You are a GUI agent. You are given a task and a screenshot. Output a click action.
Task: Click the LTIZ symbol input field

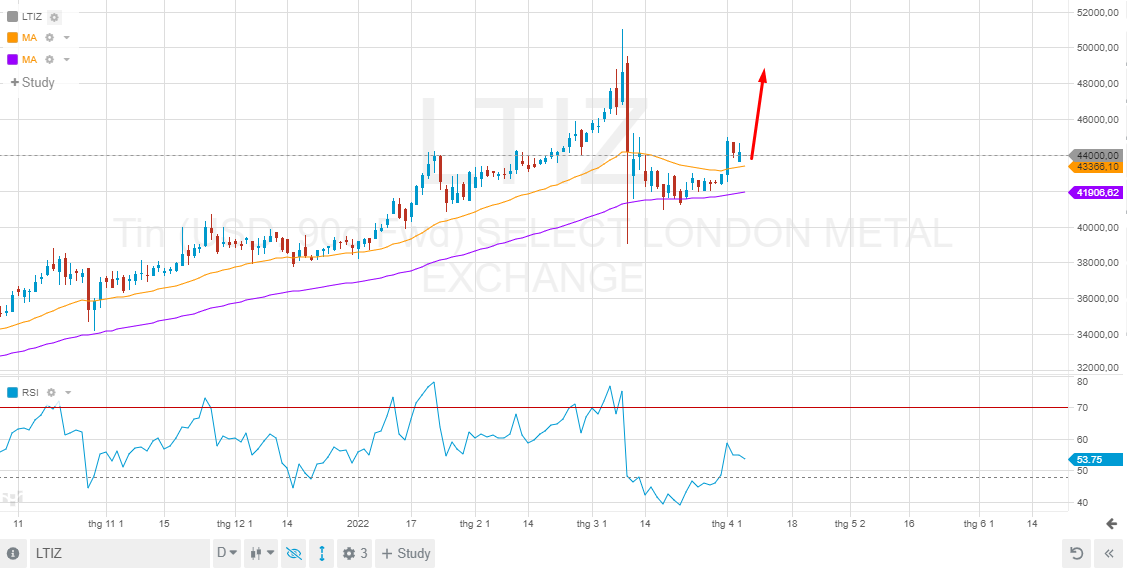(x=119, y=553)
